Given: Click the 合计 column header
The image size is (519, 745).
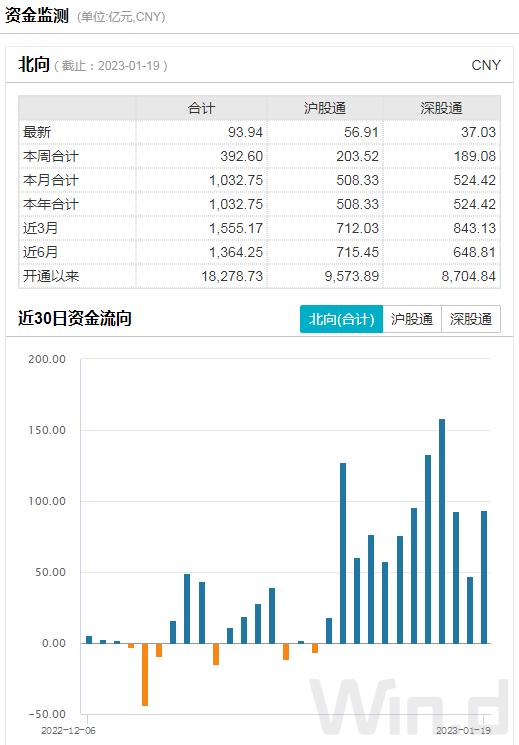Looking at the screenshot, I should tap(202, 108).
